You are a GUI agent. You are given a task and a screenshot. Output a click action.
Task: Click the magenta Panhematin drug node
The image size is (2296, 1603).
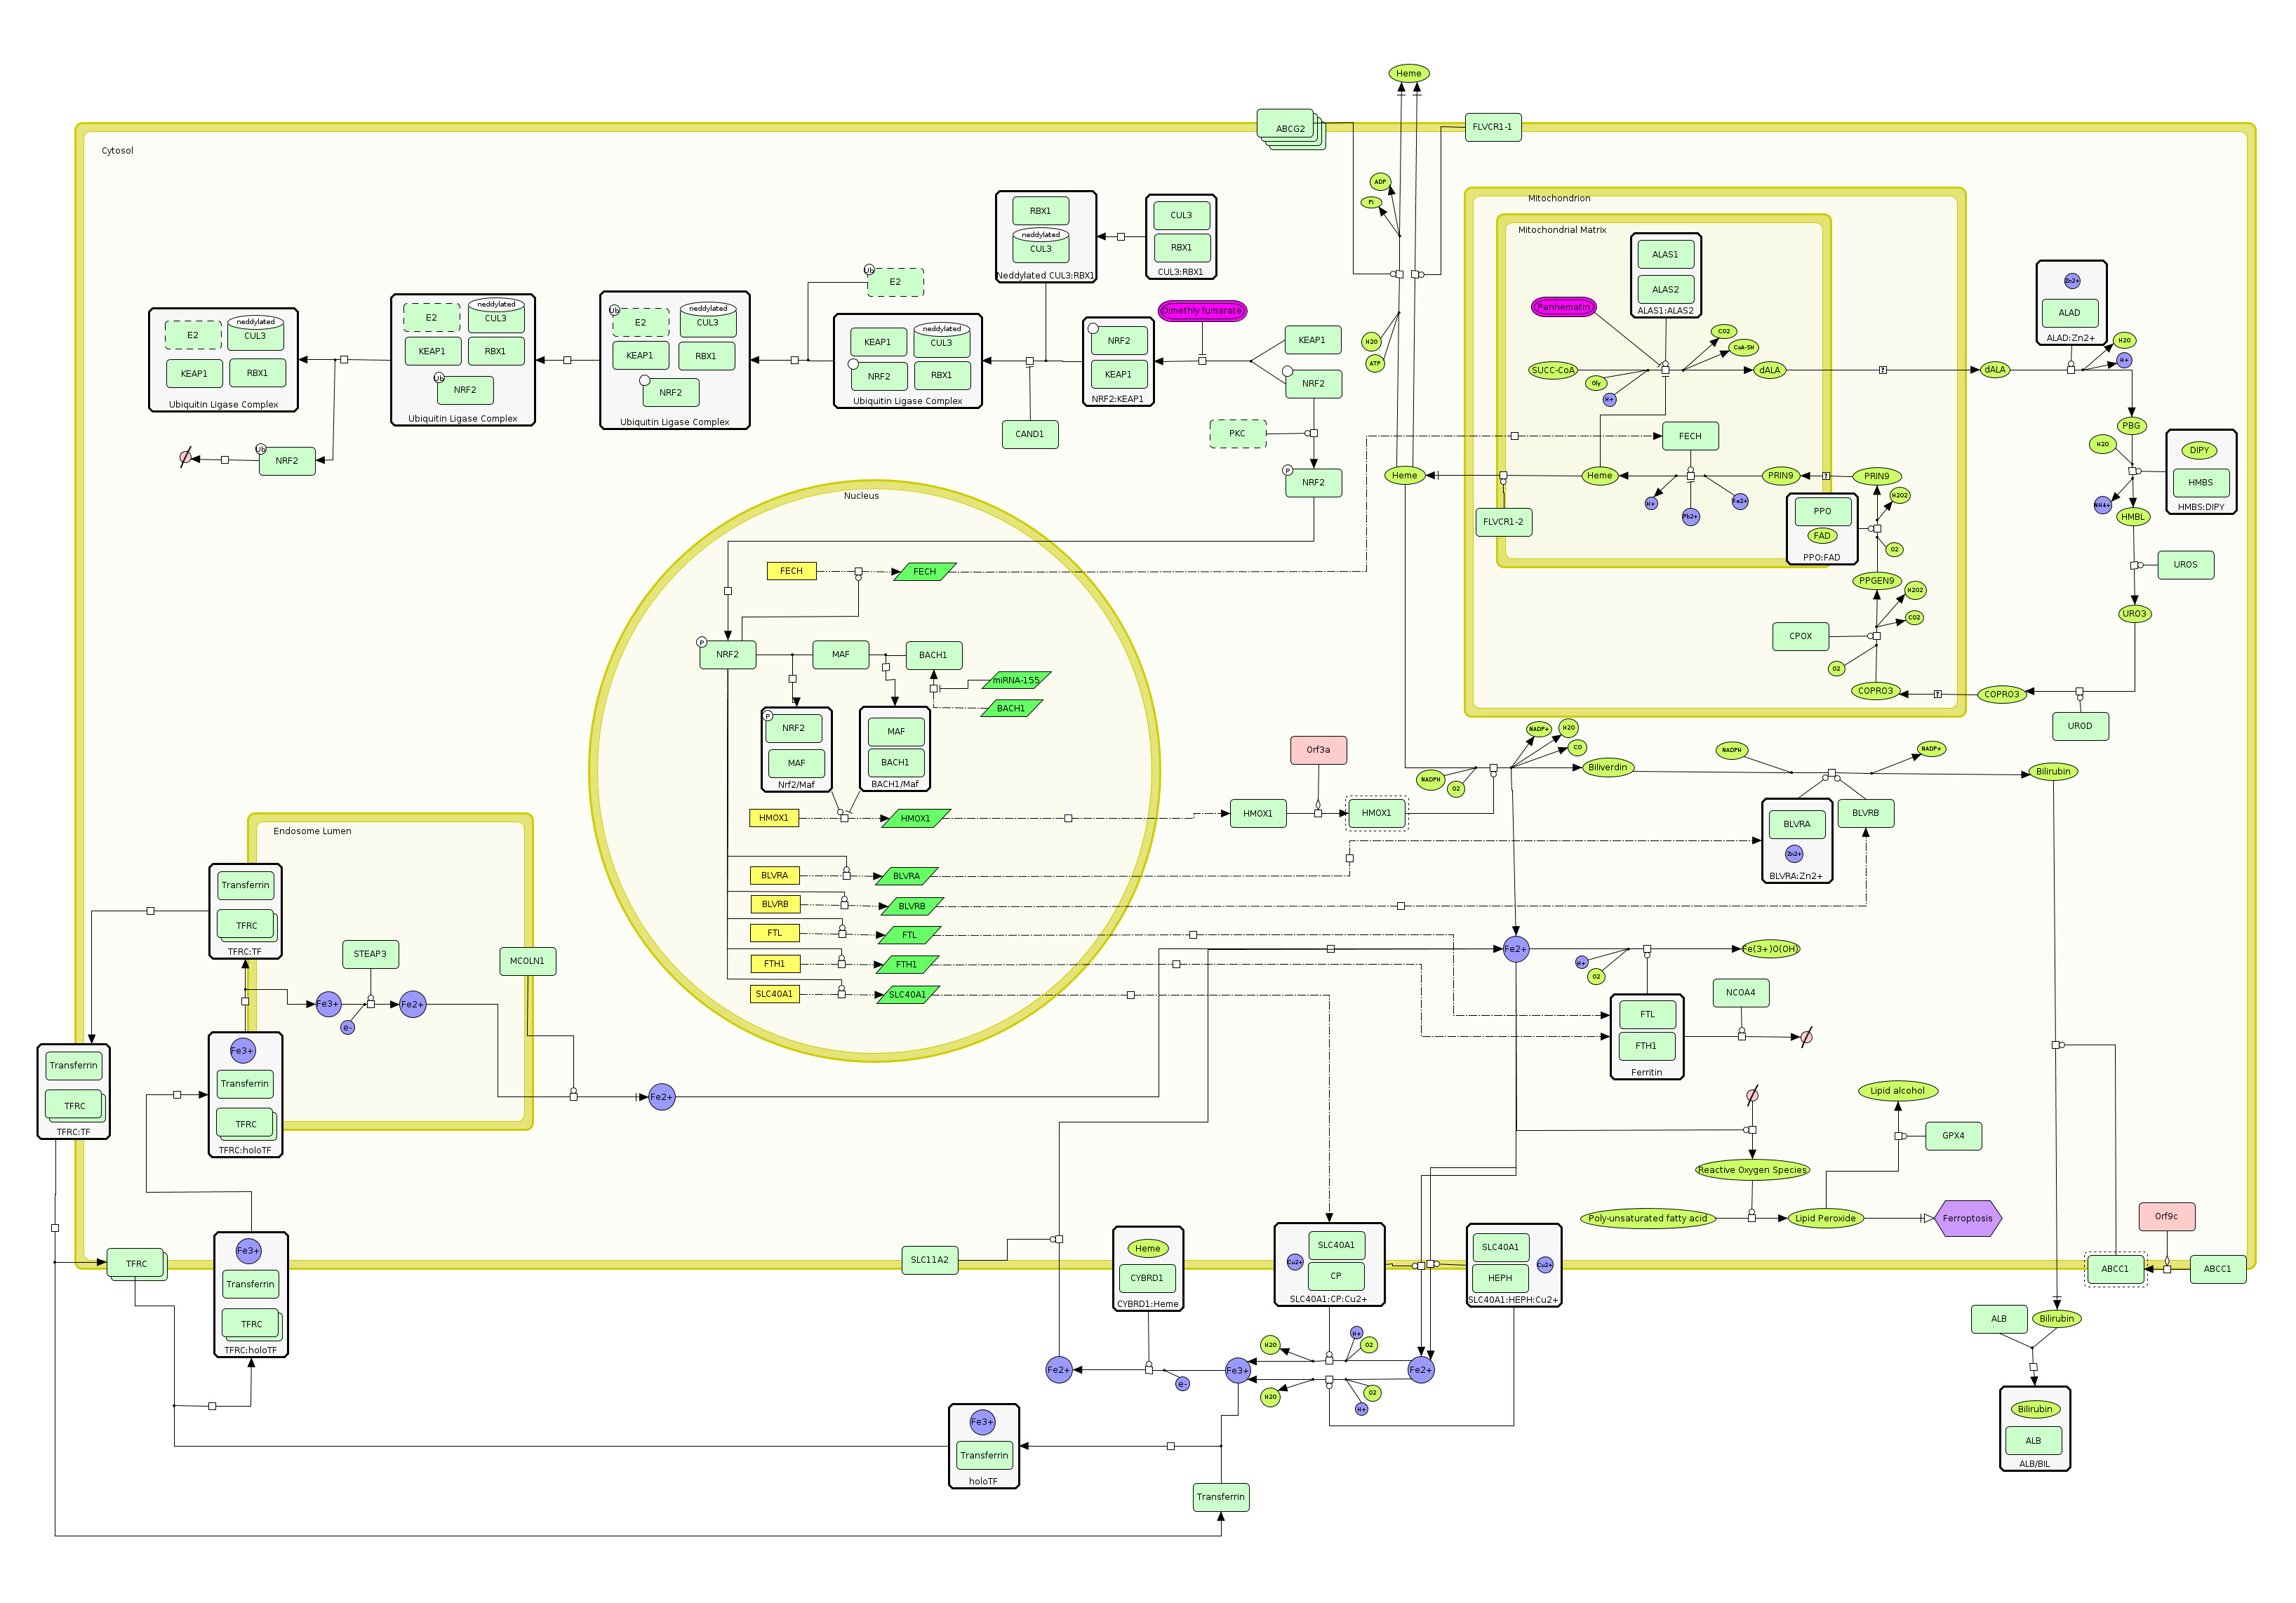tap(1563, 307)
